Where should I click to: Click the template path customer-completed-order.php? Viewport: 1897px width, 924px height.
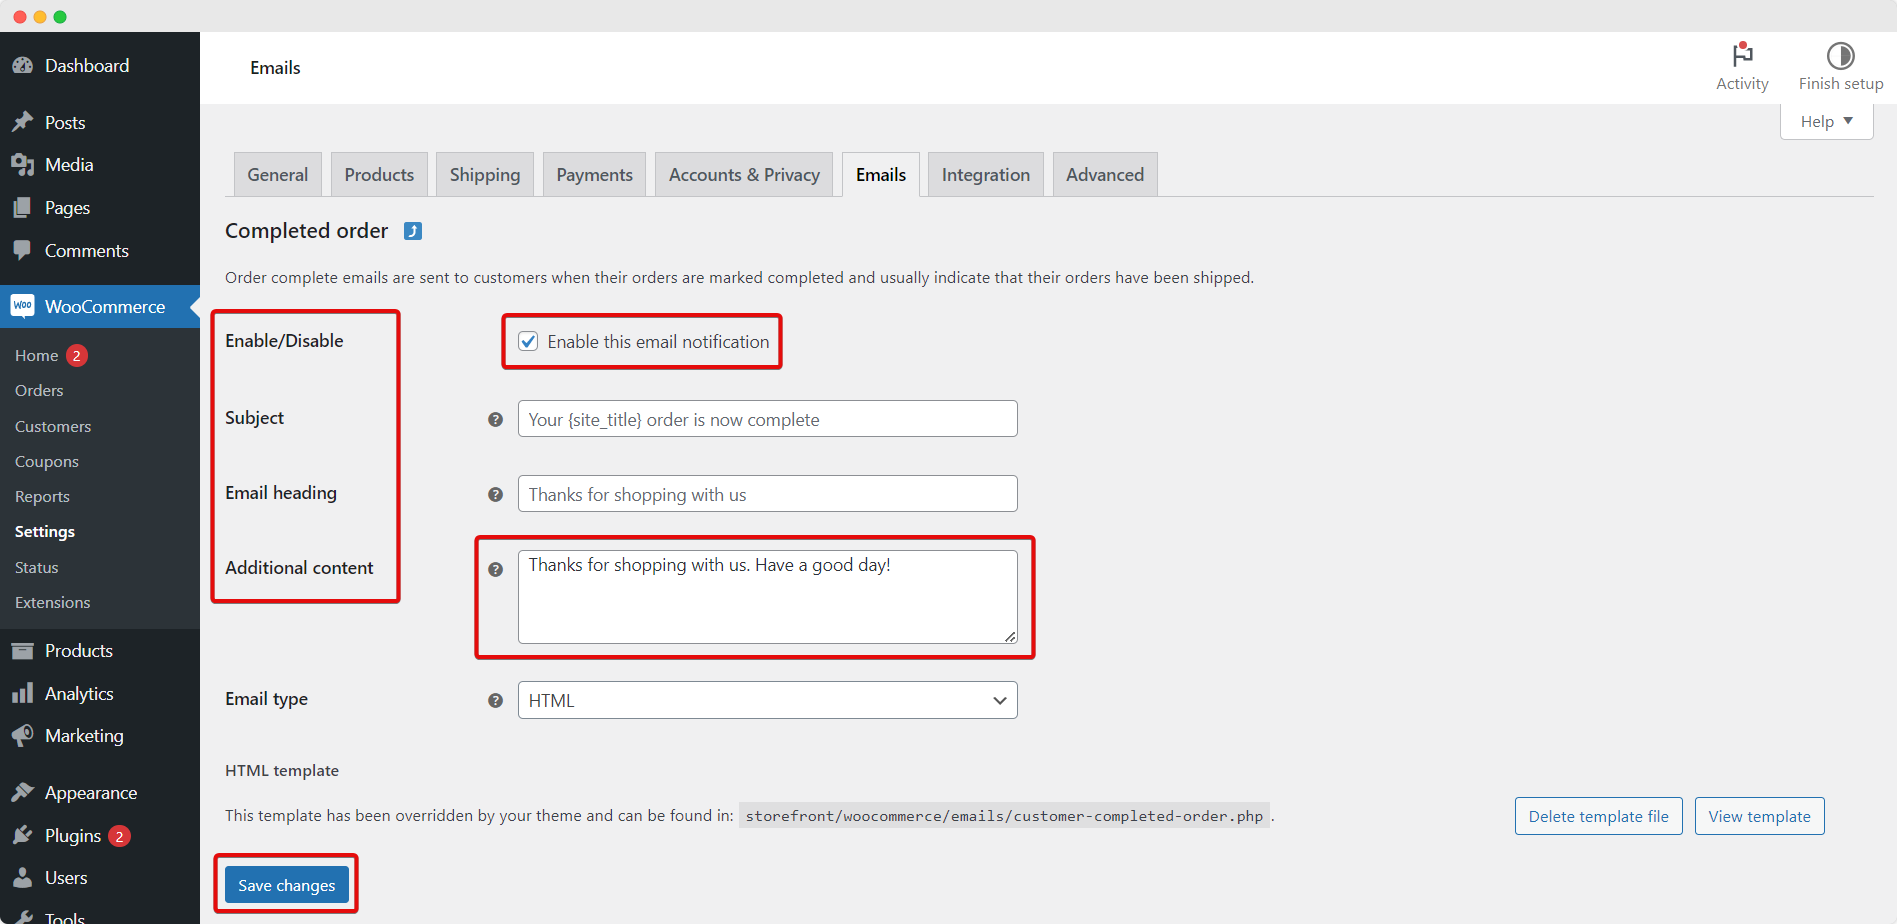1004,816
